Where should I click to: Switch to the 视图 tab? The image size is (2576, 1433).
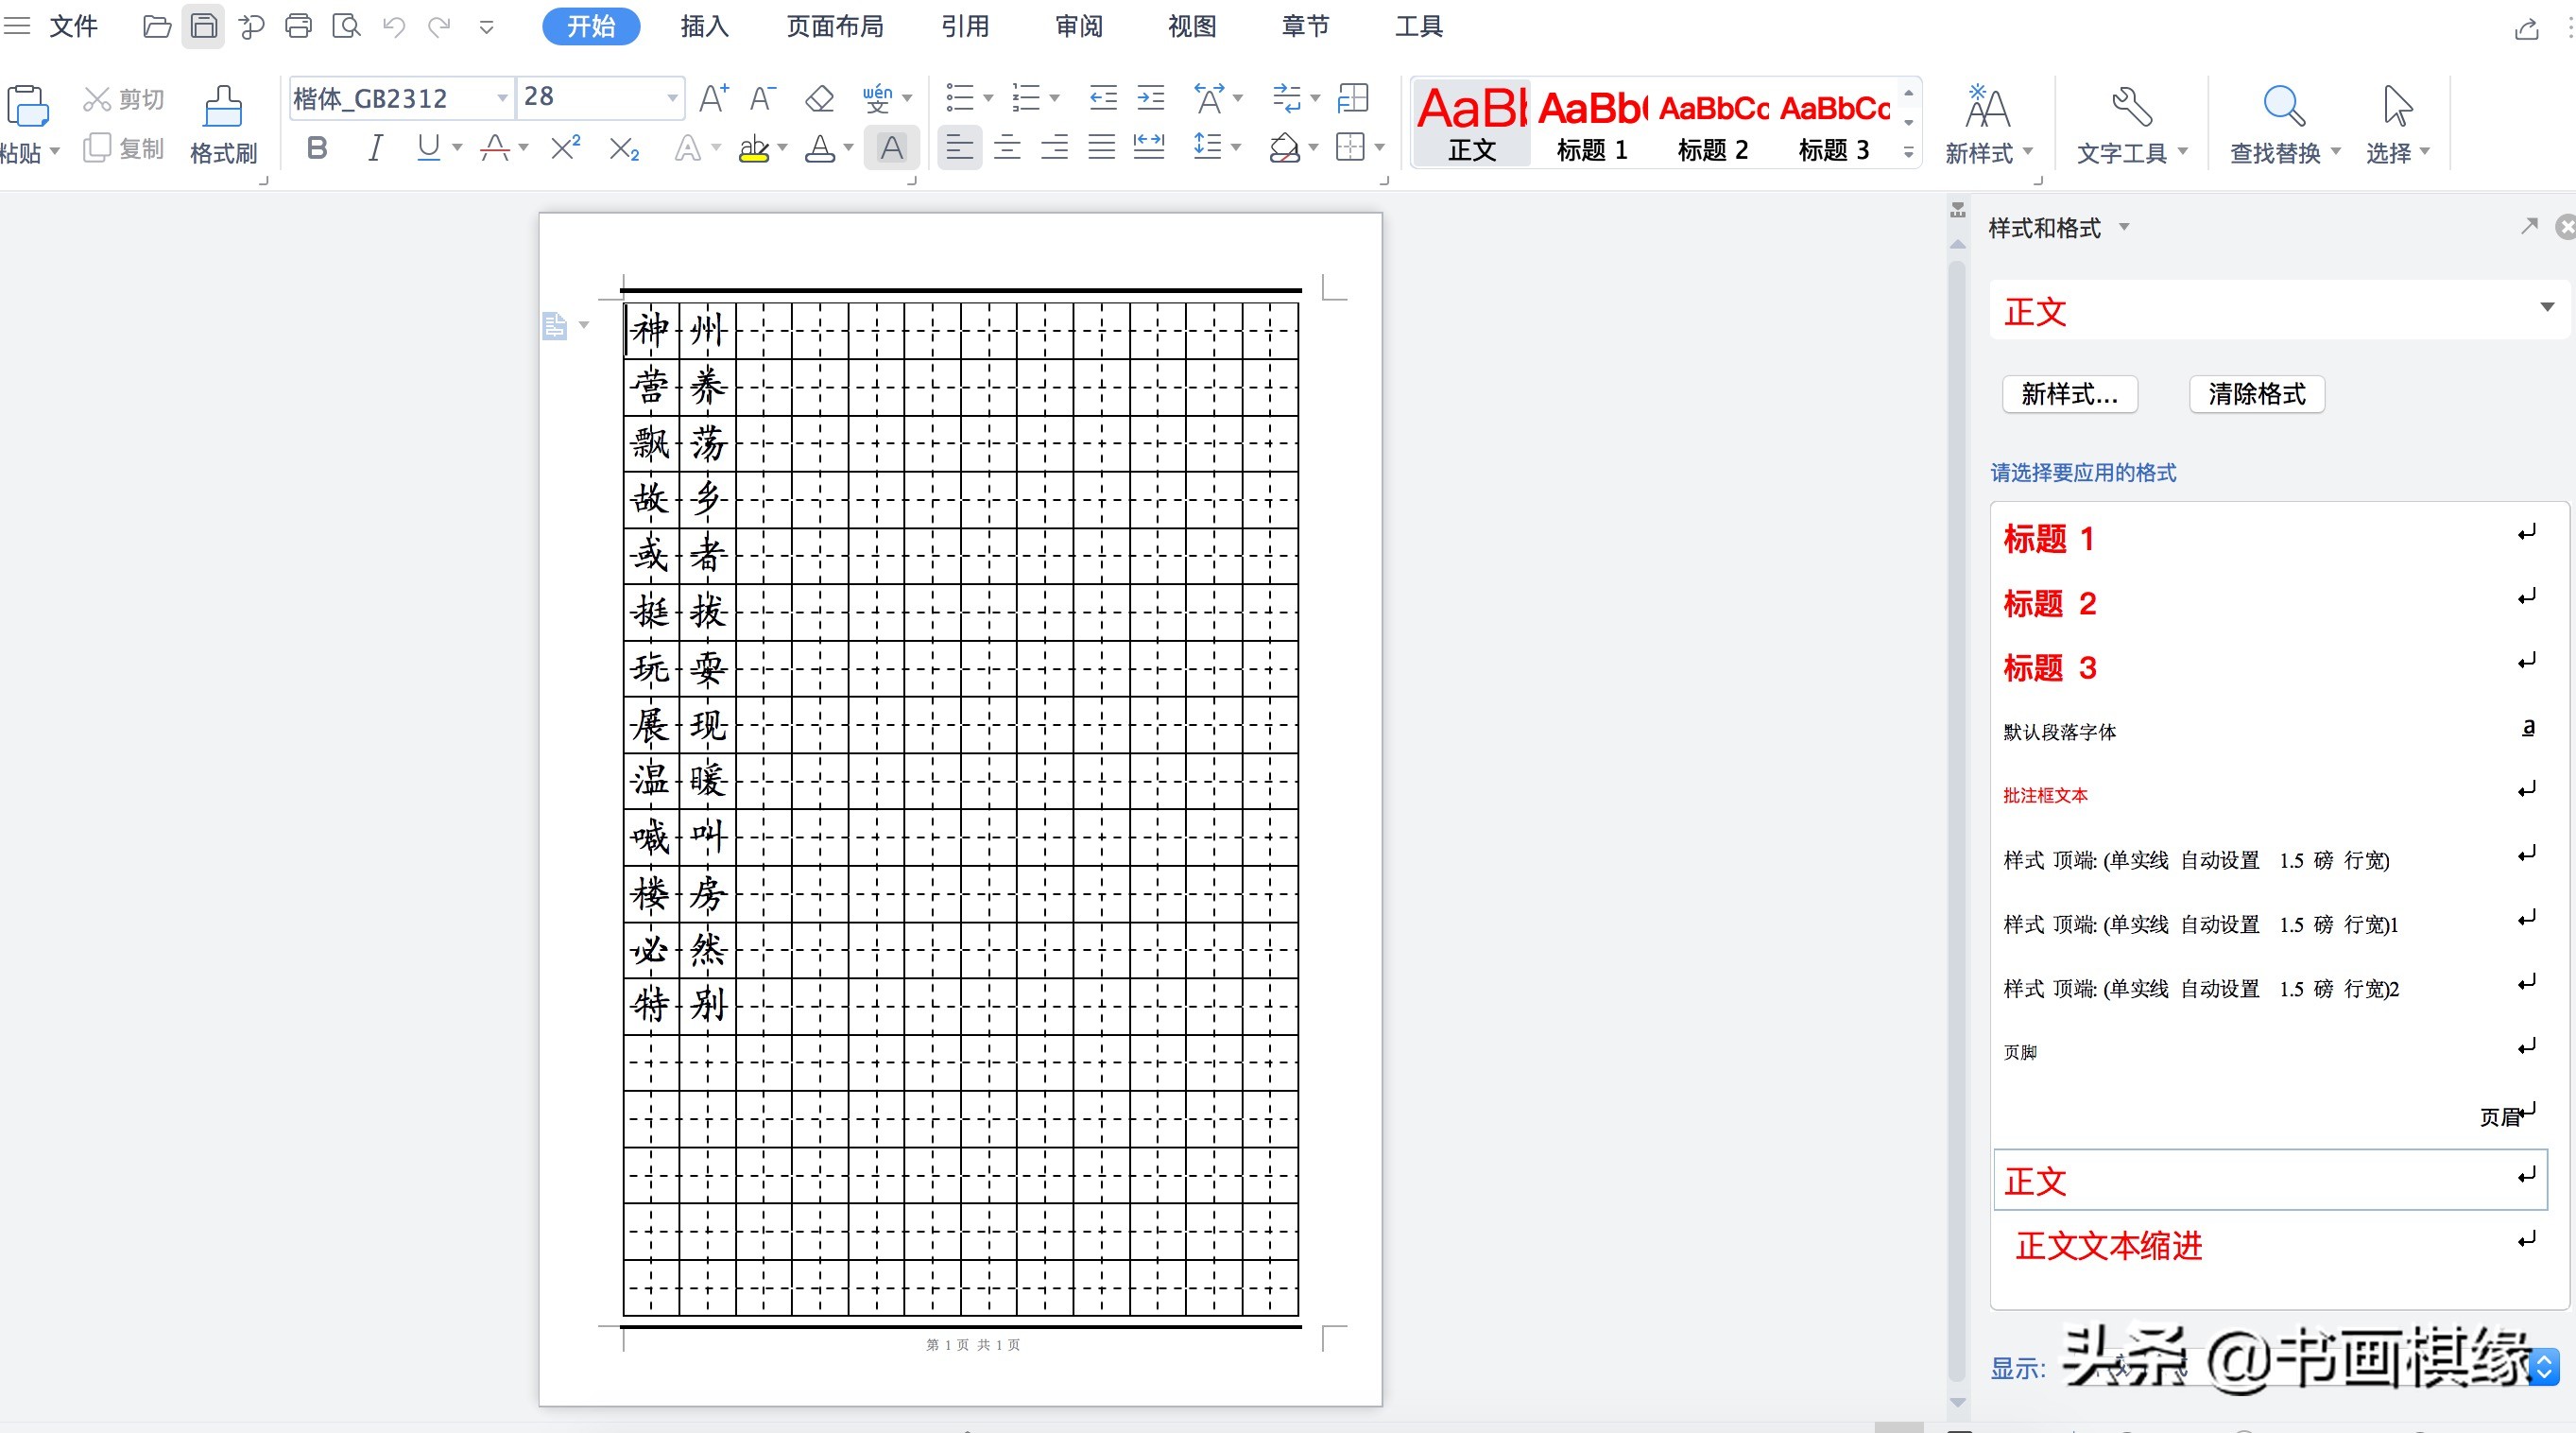[1192, 26]
